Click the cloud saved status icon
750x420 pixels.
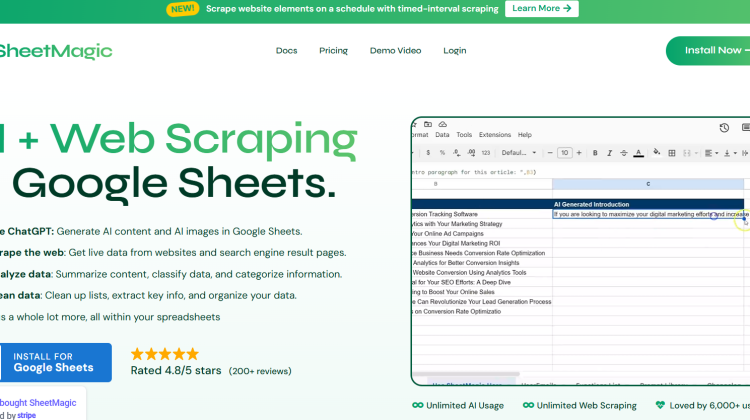[x=442, y=124]
